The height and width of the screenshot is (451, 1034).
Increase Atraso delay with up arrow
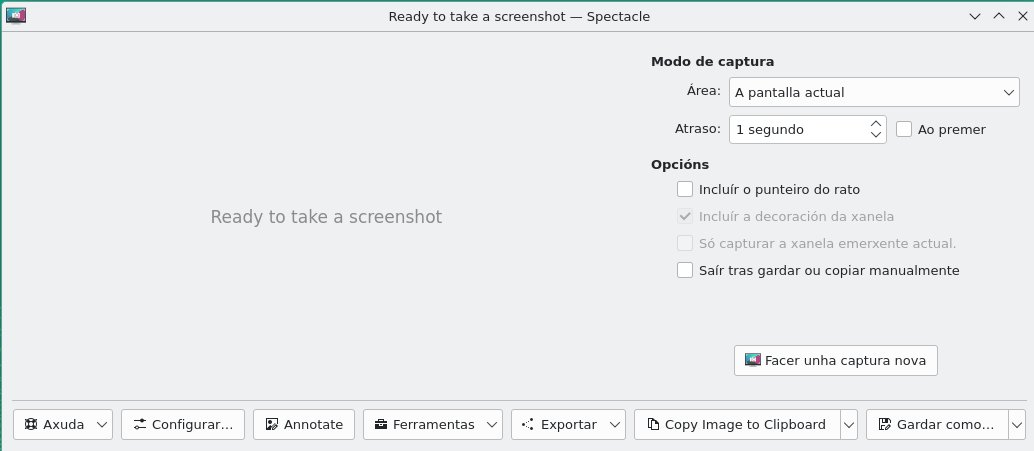click(x=876, y=123)
